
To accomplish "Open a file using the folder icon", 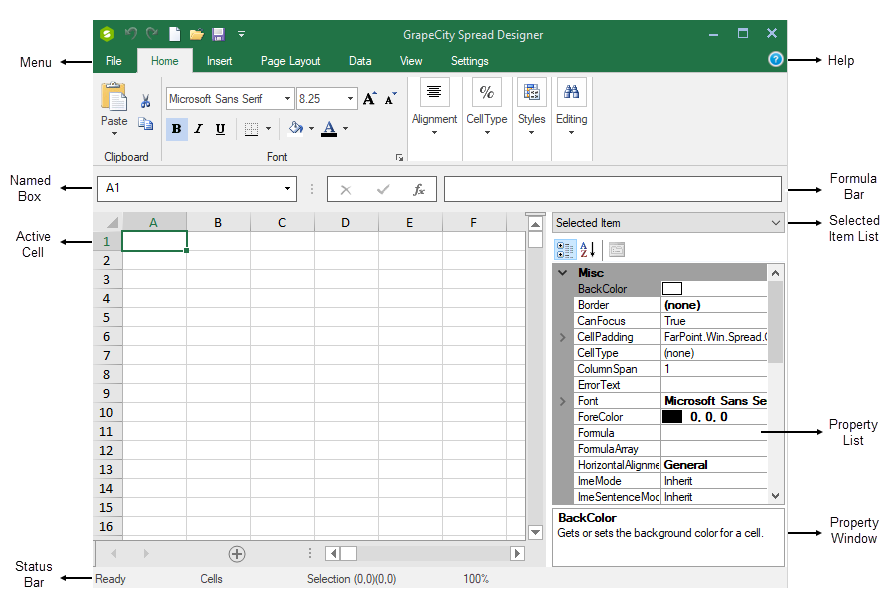I will [x=197, y=34].
